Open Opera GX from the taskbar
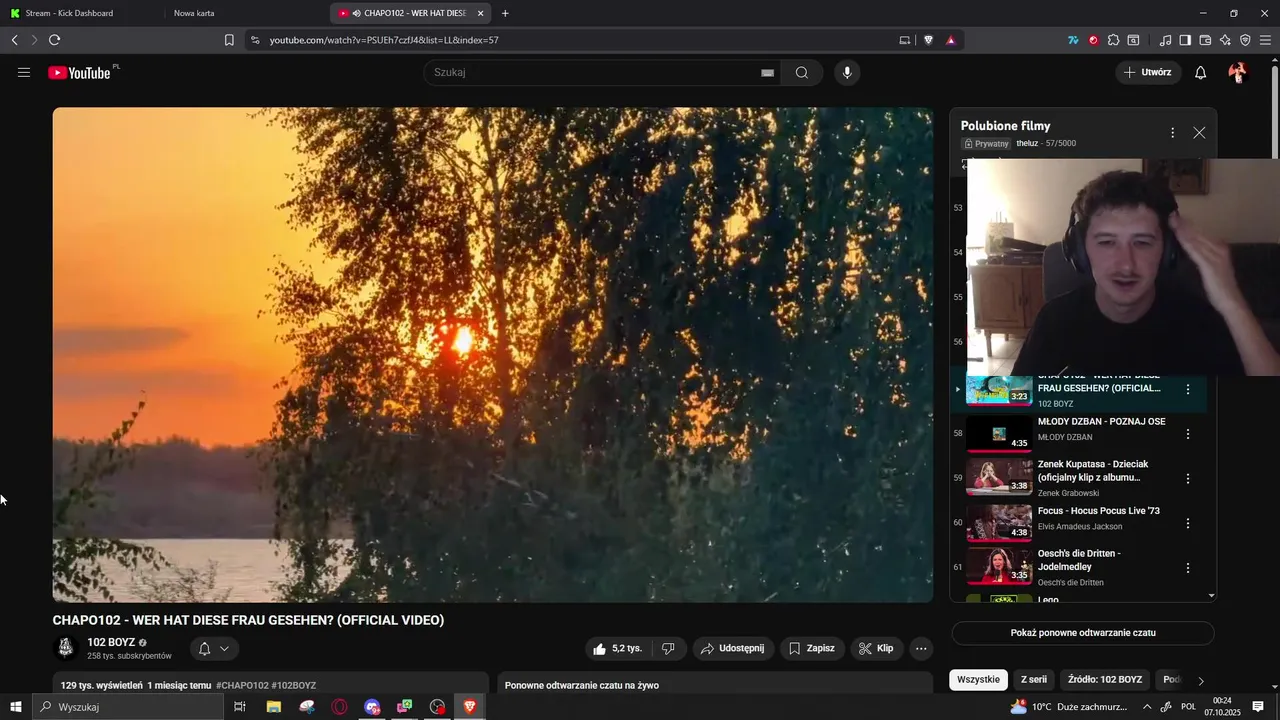This screenshot has height=720, width=1280. tap(340, 707)
